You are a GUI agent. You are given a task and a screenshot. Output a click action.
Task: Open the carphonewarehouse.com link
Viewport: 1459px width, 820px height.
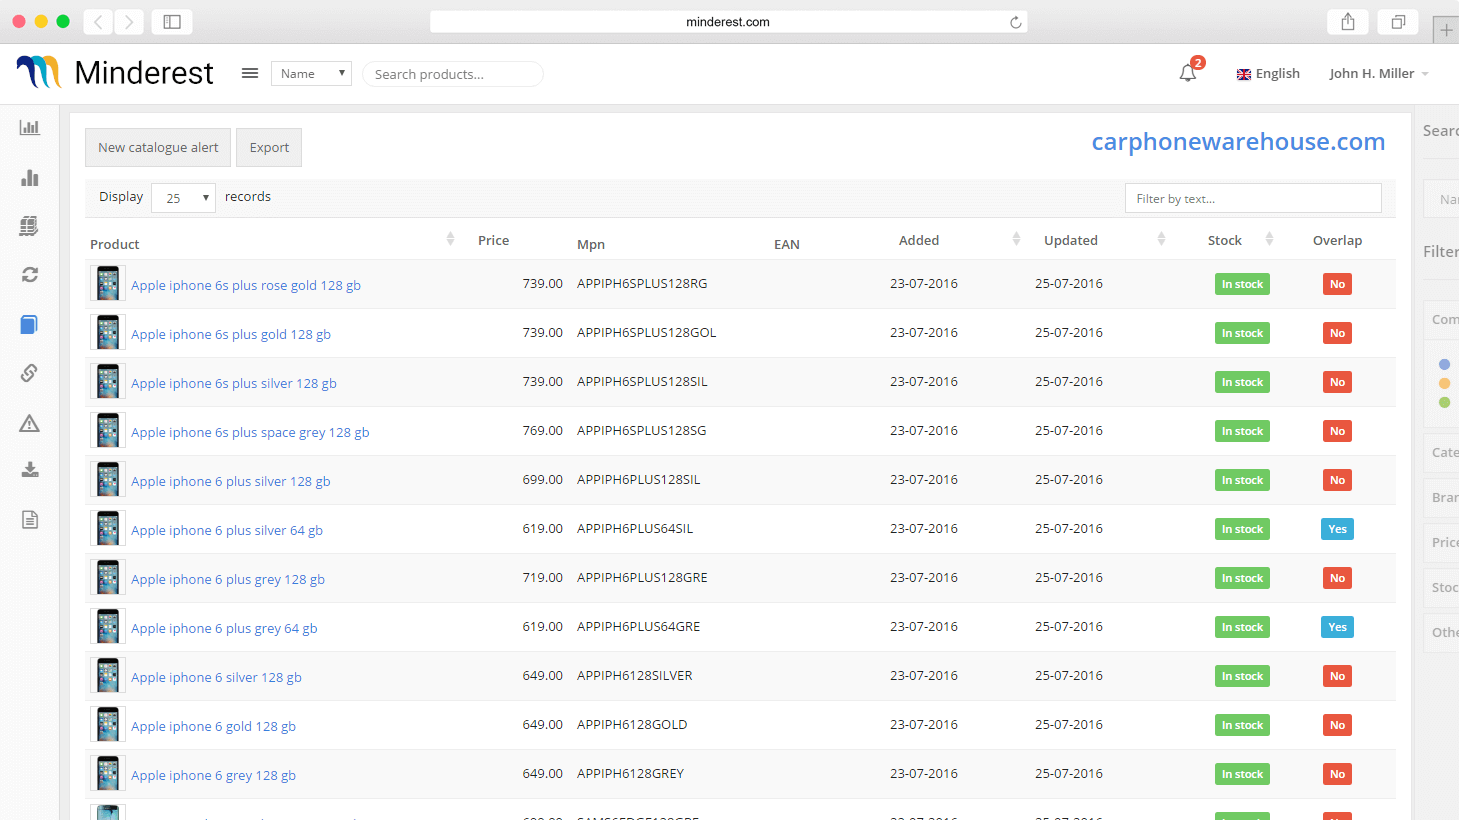pyautogui.click(x=1238, y=142)
